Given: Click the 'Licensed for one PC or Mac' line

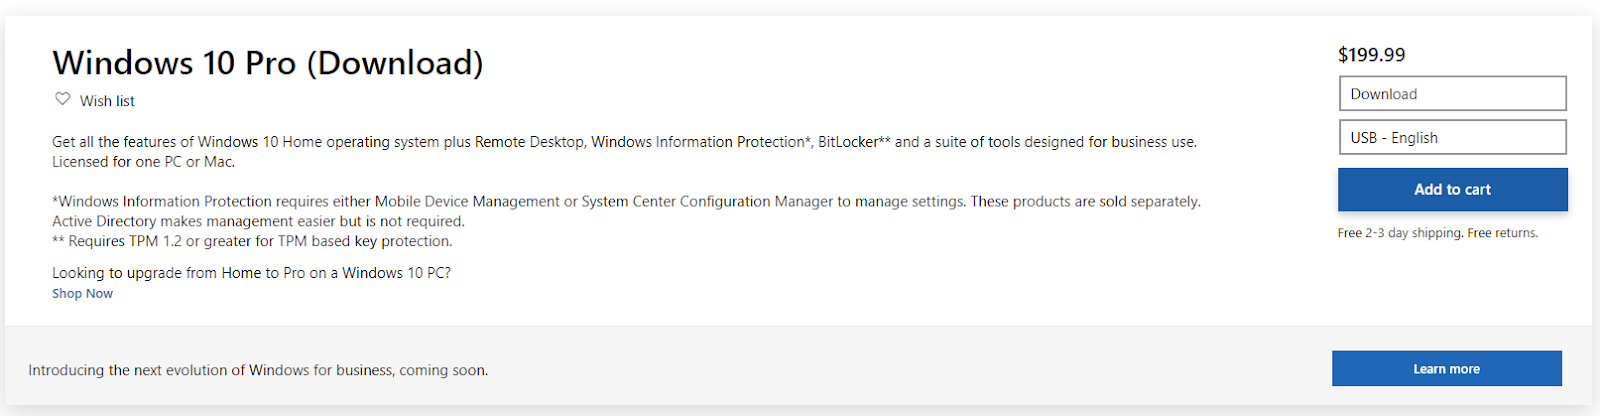Looking at the screenshot, I should 143,162.
